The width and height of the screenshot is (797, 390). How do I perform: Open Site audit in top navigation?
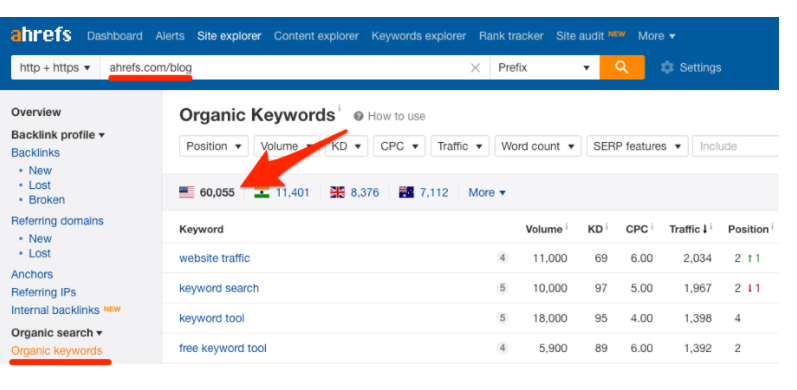pyautogui.click(x=580, y=36)
